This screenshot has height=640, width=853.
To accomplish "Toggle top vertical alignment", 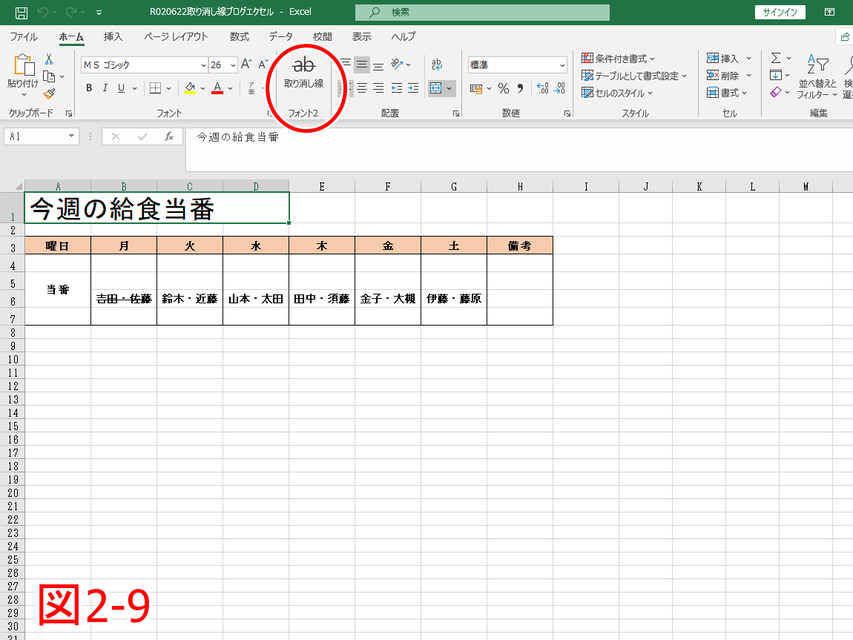I will [x=345, y=65].
